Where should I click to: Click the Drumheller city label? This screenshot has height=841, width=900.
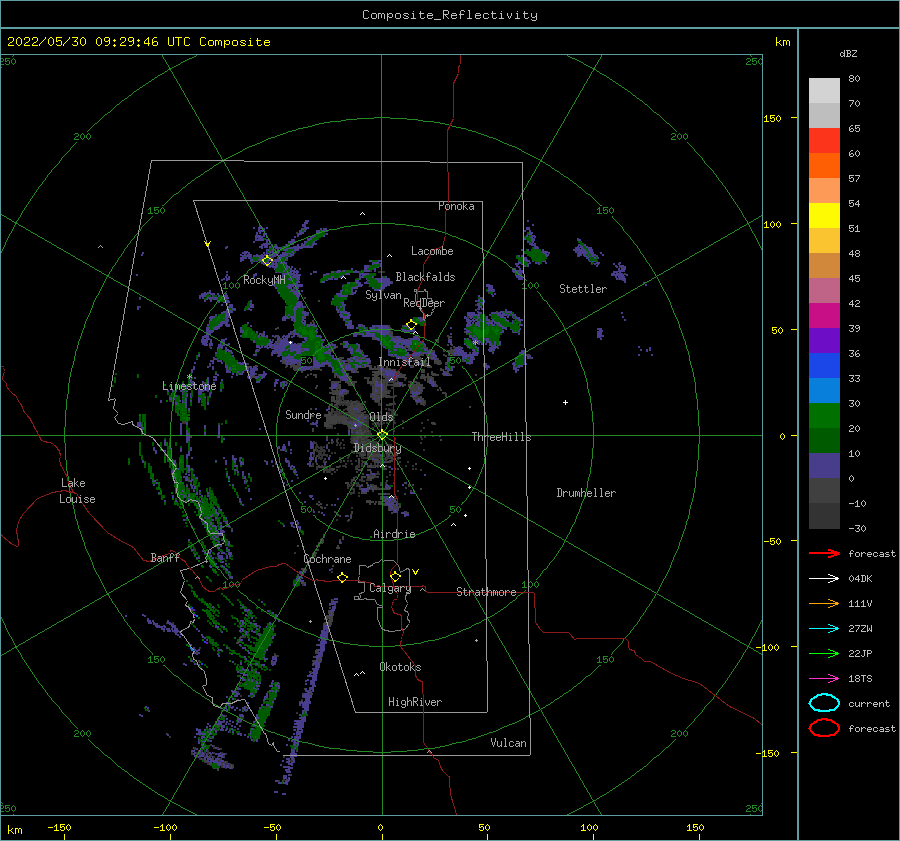coord(586,493)
